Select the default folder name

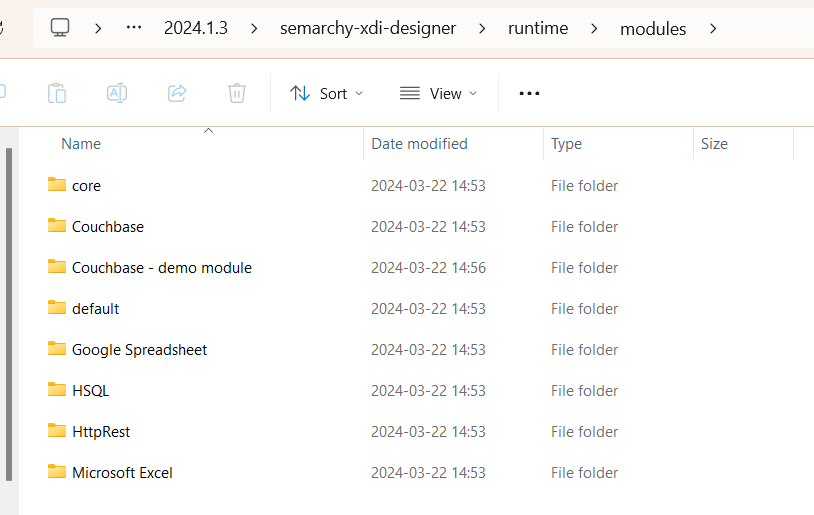tap(96, 309)
